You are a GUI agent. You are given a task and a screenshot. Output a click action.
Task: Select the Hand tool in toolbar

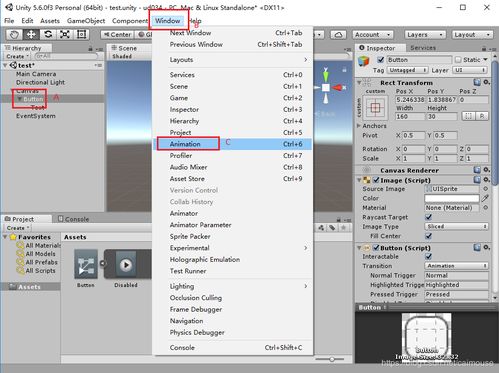(x=14, y=34)
